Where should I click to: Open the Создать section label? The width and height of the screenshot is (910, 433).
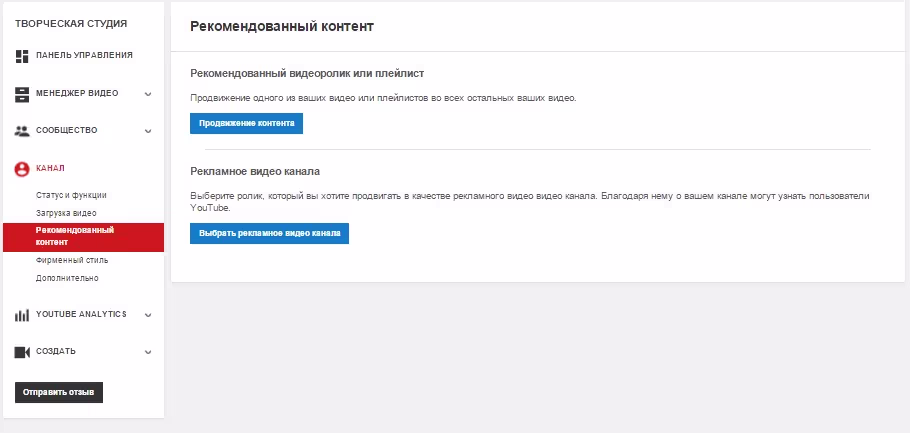56,351
